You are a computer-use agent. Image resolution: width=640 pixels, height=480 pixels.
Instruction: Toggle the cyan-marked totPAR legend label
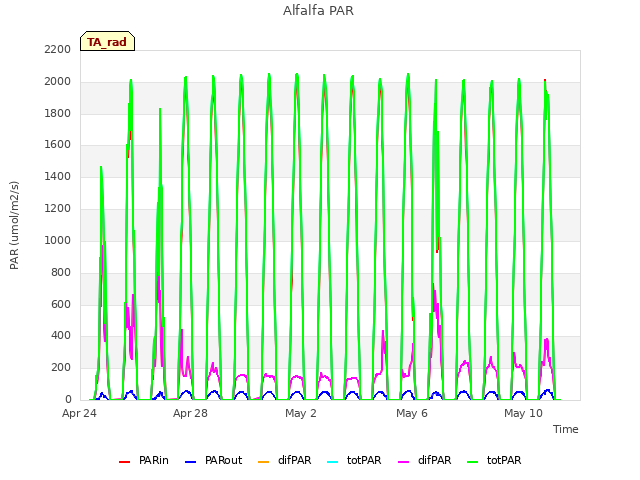(x=364, y=460)
